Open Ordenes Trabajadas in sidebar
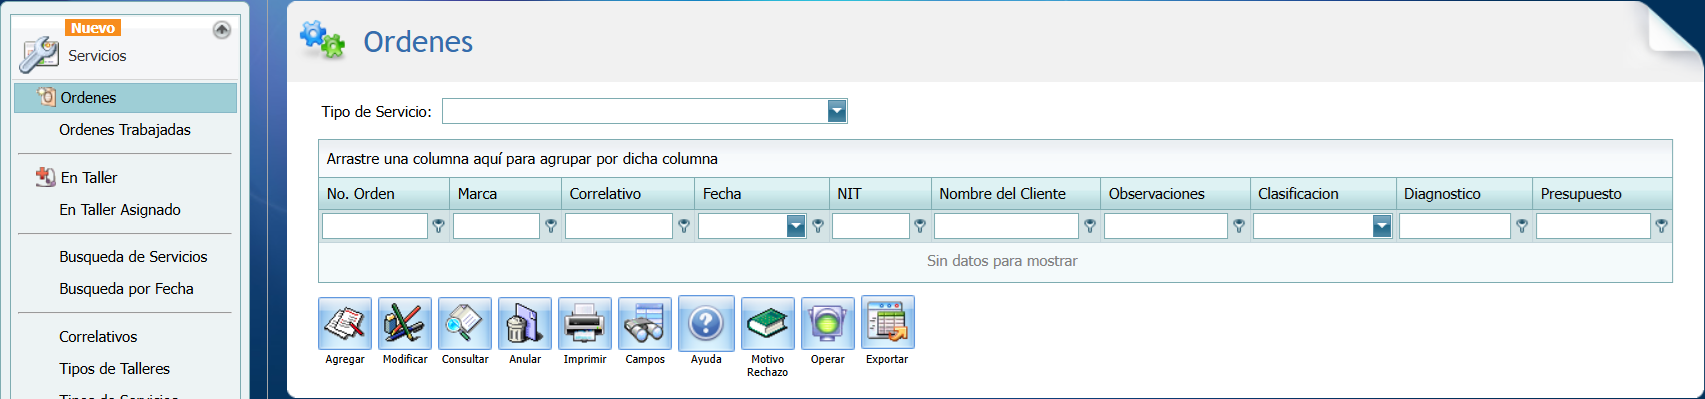Screen dimensions: 1705x399 125,130
